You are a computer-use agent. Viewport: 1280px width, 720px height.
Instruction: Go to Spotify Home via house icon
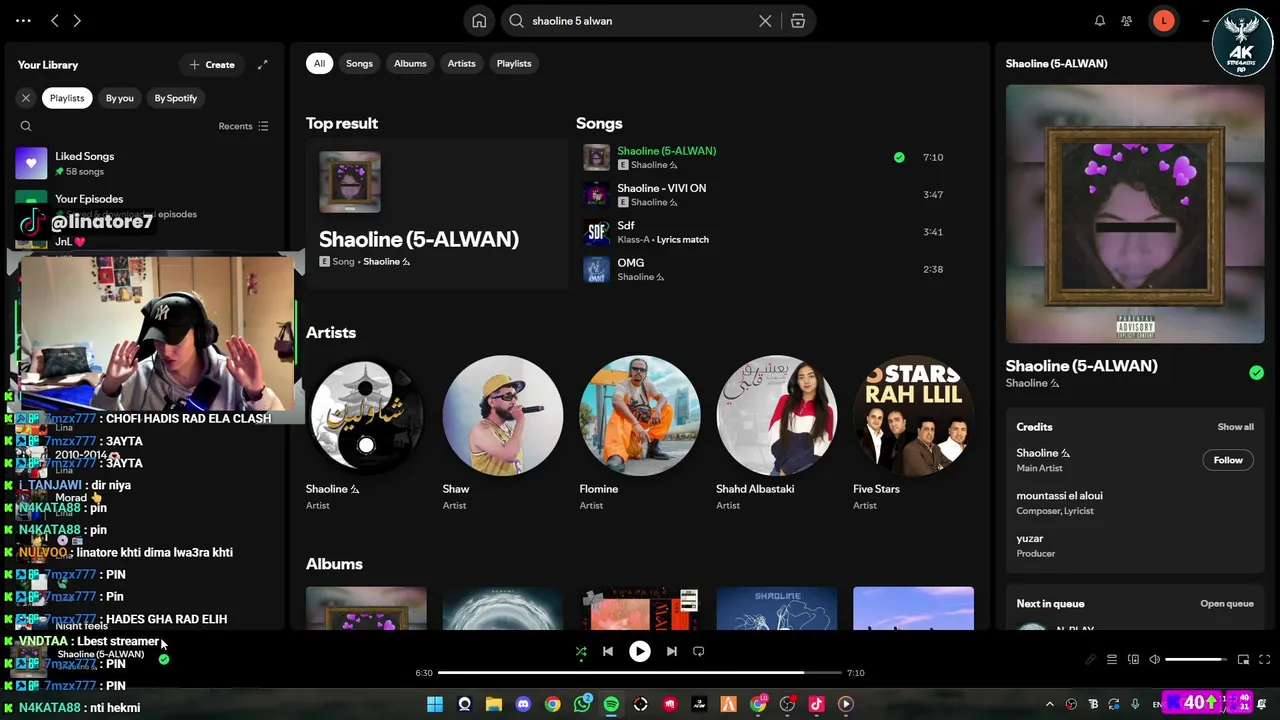pyautogui.click(x=479, y=21)
